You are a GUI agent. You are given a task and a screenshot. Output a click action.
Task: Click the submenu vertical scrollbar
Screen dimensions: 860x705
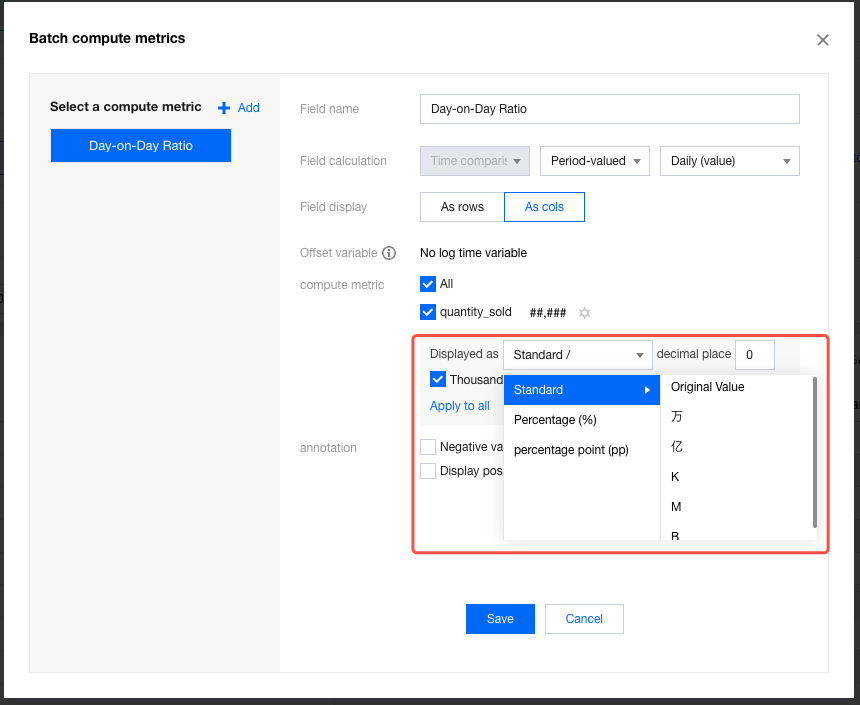815,451
